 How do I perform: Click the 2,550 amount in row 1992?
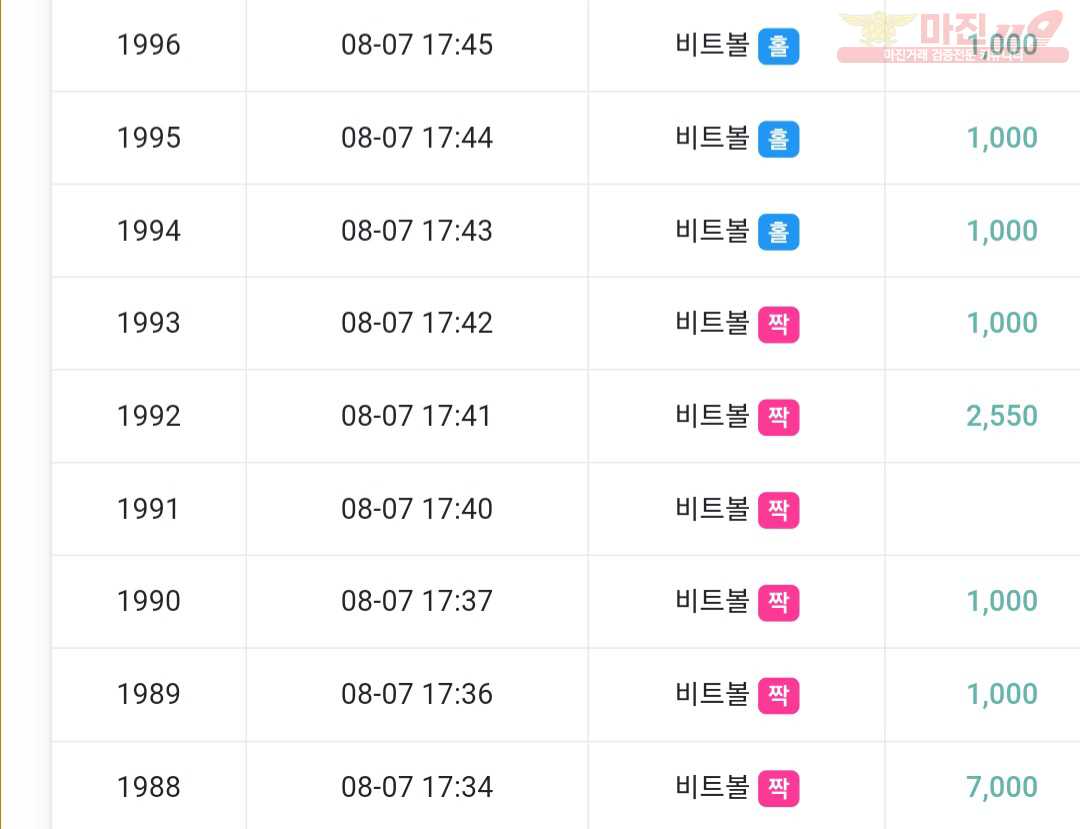(1001, 416)
